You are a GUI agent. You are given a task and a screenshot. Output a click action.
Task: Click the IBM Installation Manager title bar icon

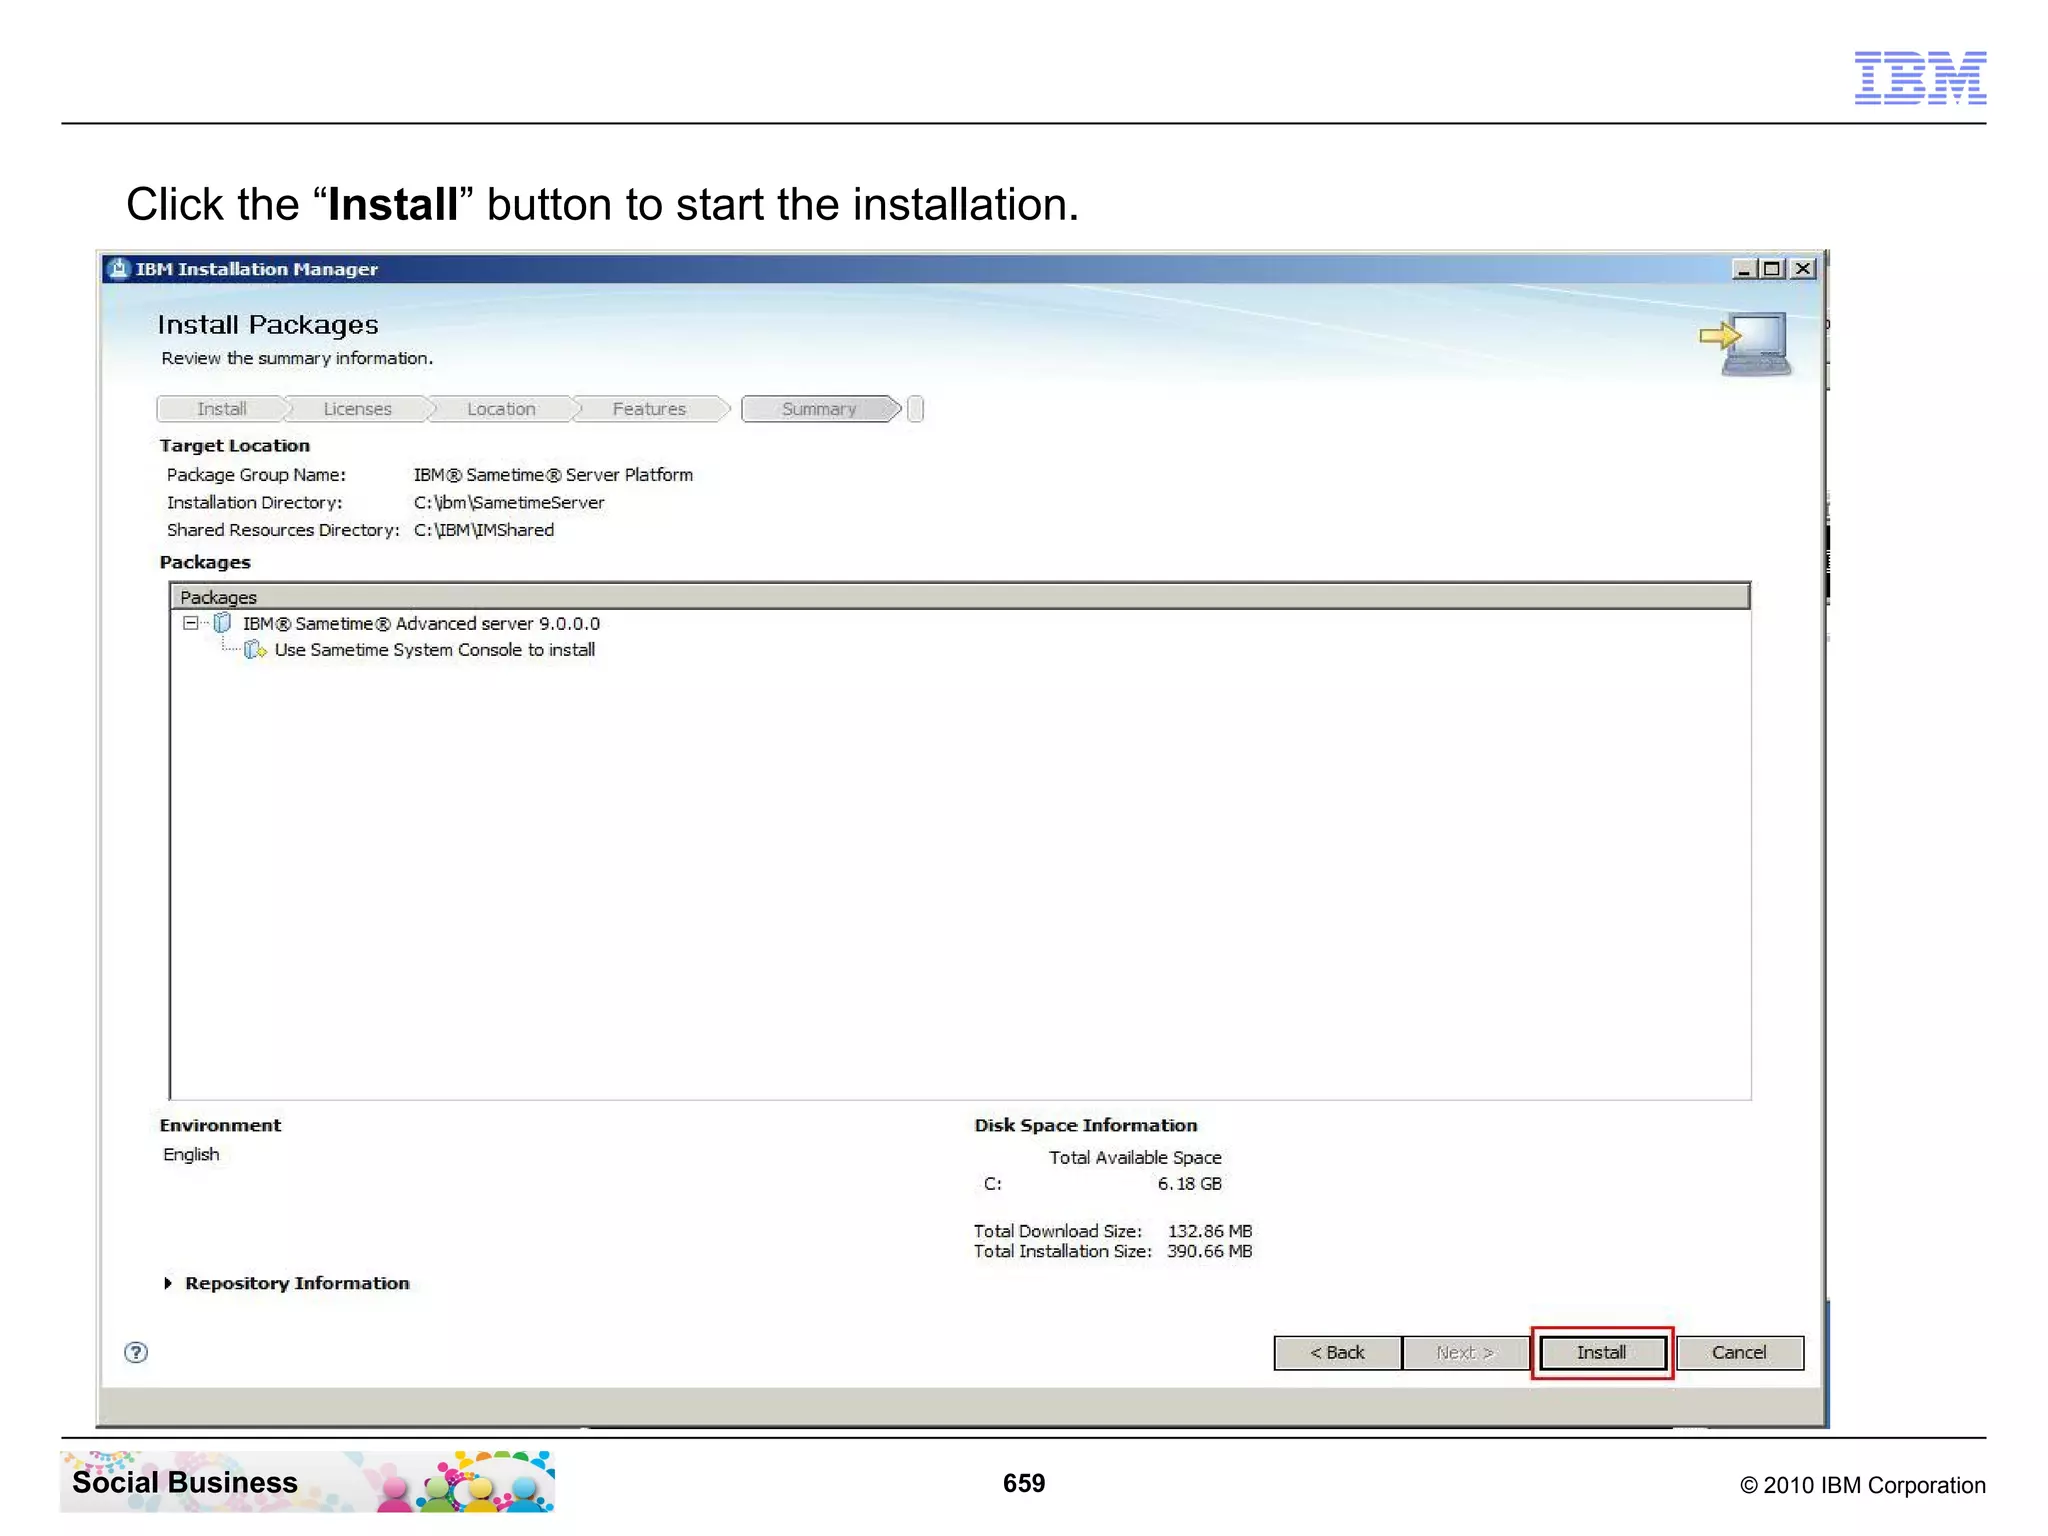click(119, 269)
